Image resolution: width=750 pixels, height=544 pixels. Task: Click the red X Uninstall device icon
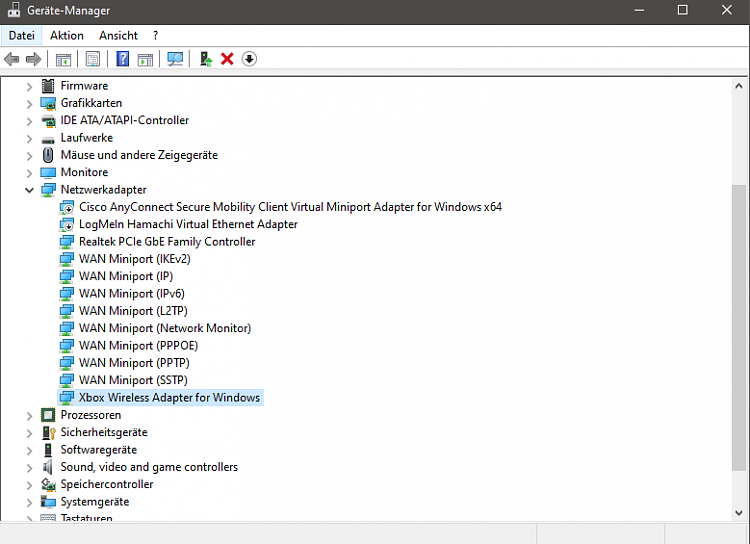227,59
